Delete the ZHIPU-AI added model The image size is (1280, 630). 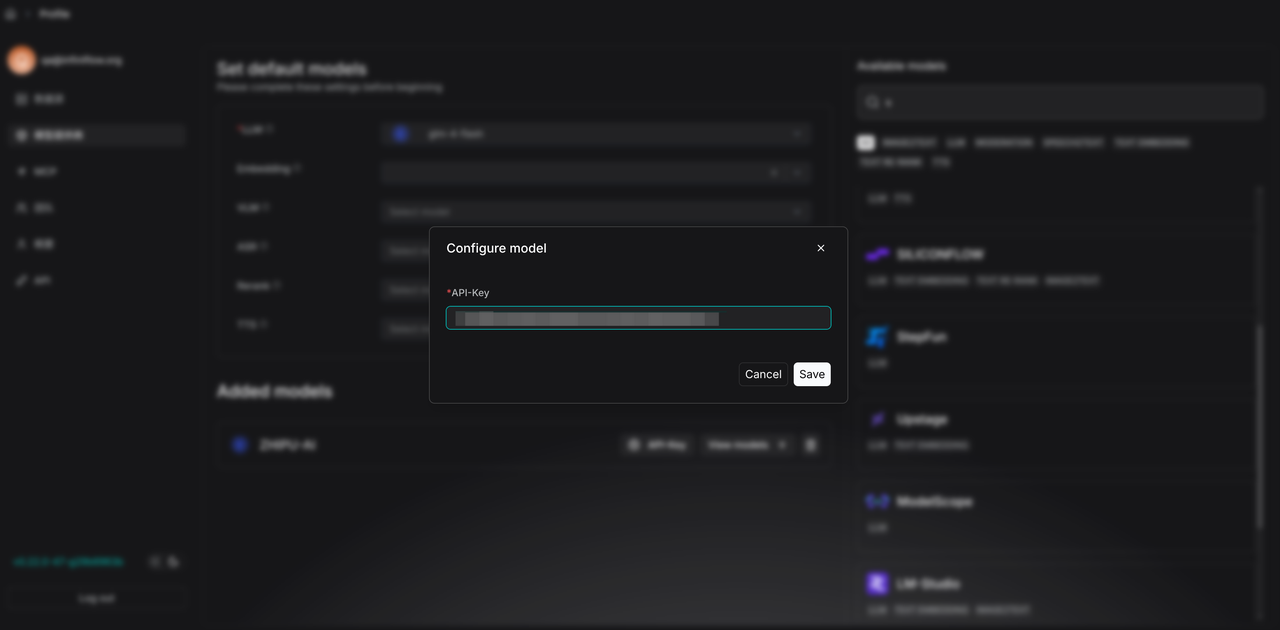click(x=811, y=445)
